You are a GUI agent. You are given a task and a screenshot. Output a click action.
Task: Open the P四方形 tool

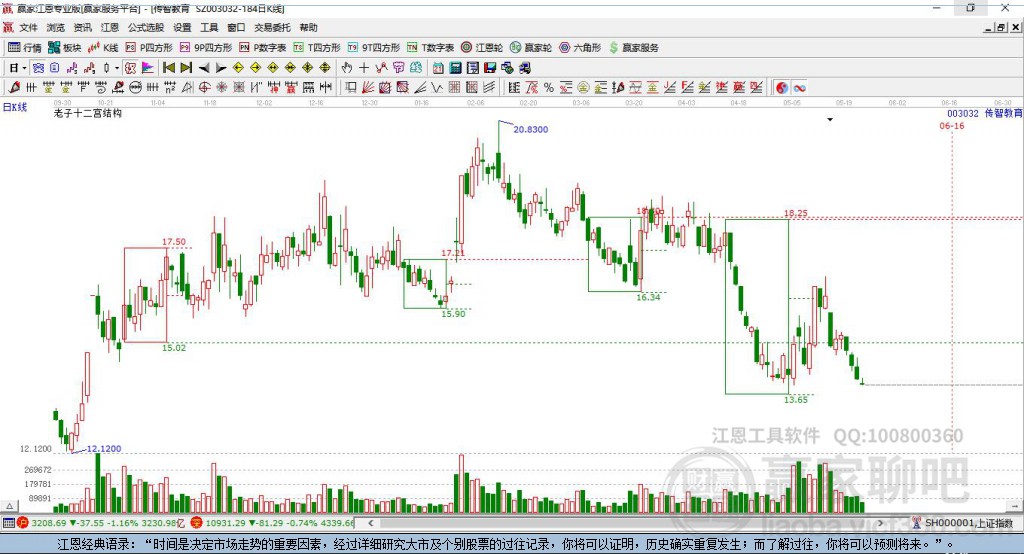(x=150, y=48)
